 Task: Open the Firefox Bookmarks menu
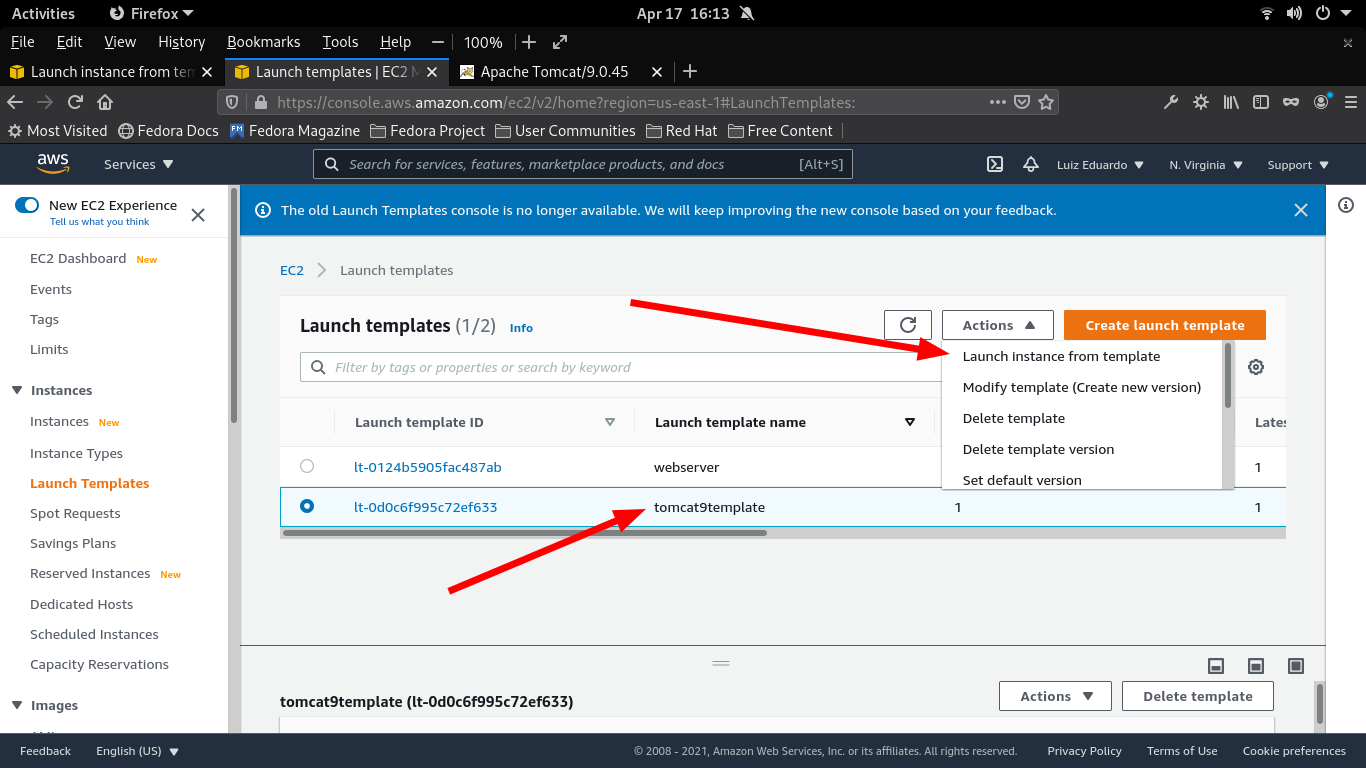click(x=263, y=42)
